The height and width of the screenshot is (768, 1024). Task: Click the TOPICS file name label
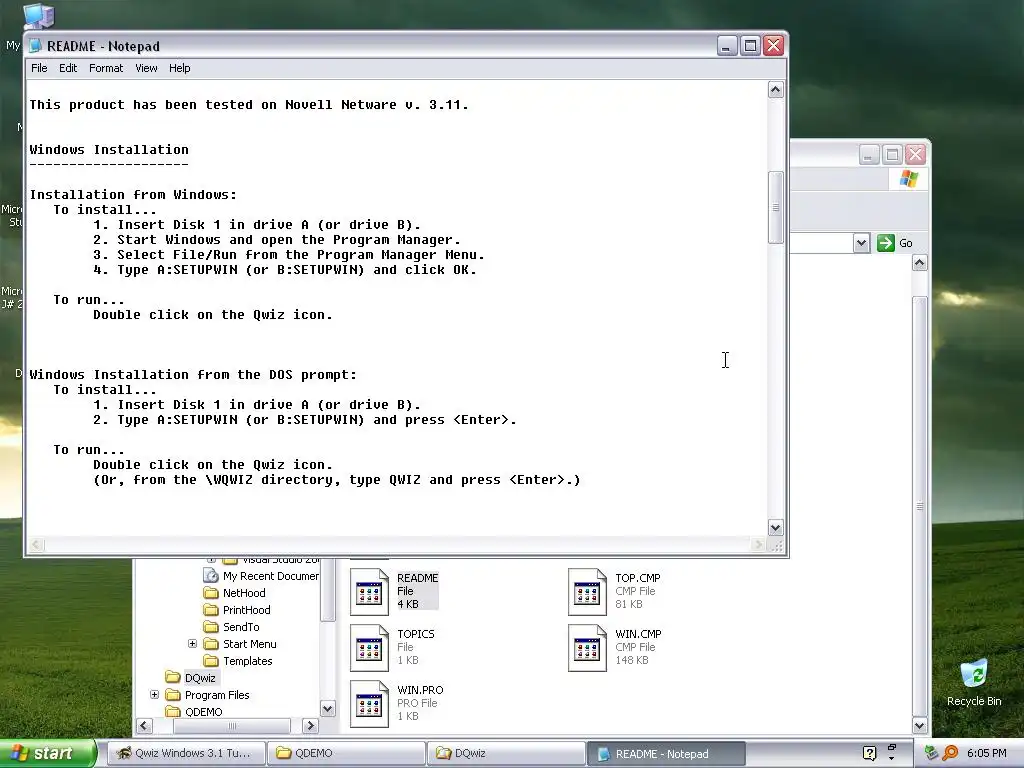(x=415, y=634)
